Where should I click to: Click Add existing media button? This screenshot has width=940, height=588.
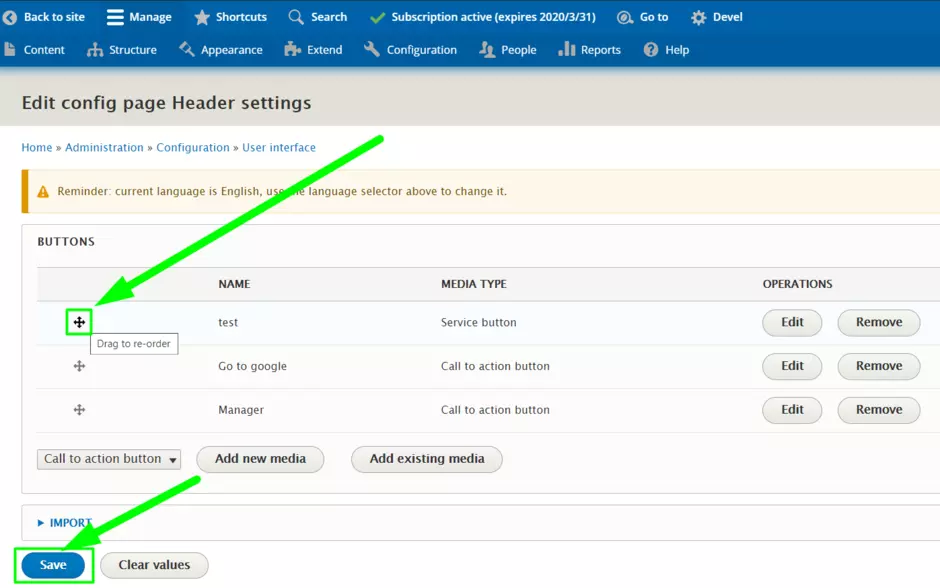(427, 459)
